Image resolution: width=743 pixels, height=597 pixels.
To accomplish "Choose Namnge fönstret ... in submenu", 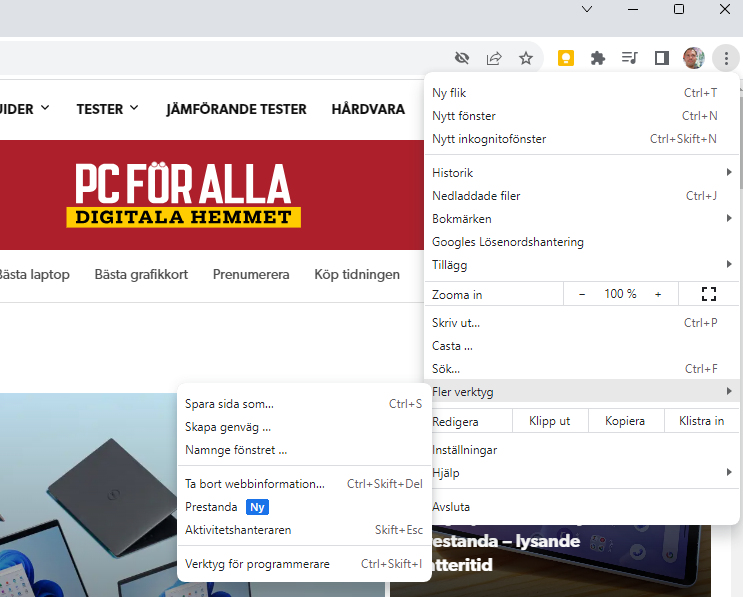I will tap(304, 450).
